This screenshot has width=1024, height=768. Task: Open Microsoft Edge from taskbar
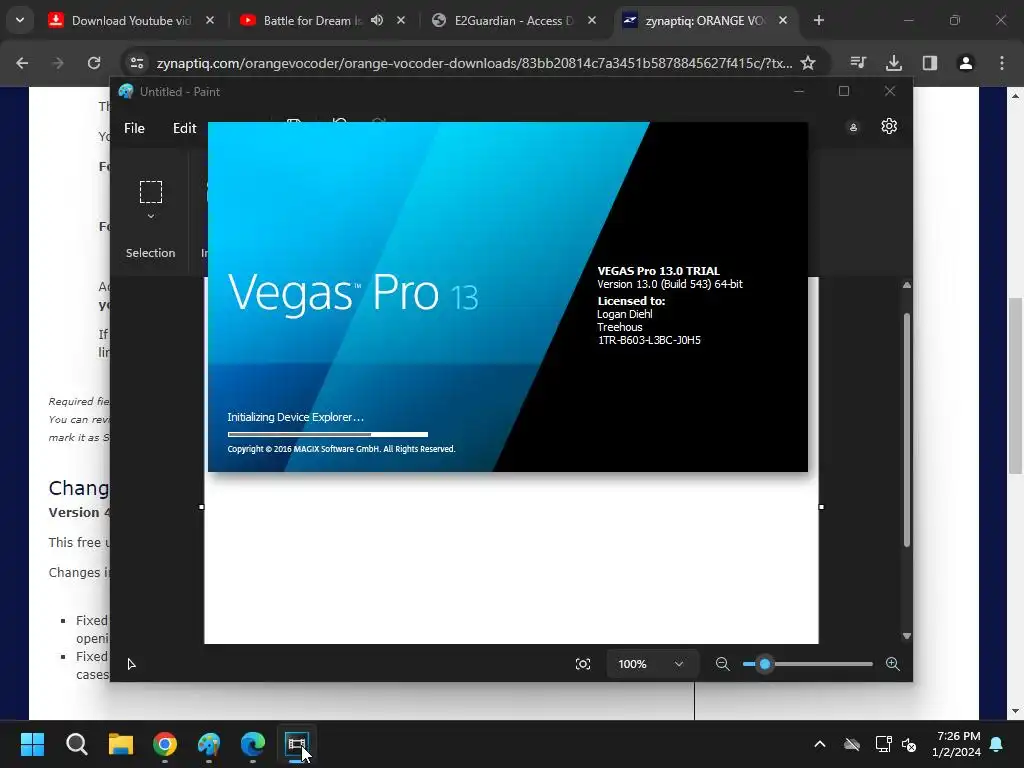point(253,744)
